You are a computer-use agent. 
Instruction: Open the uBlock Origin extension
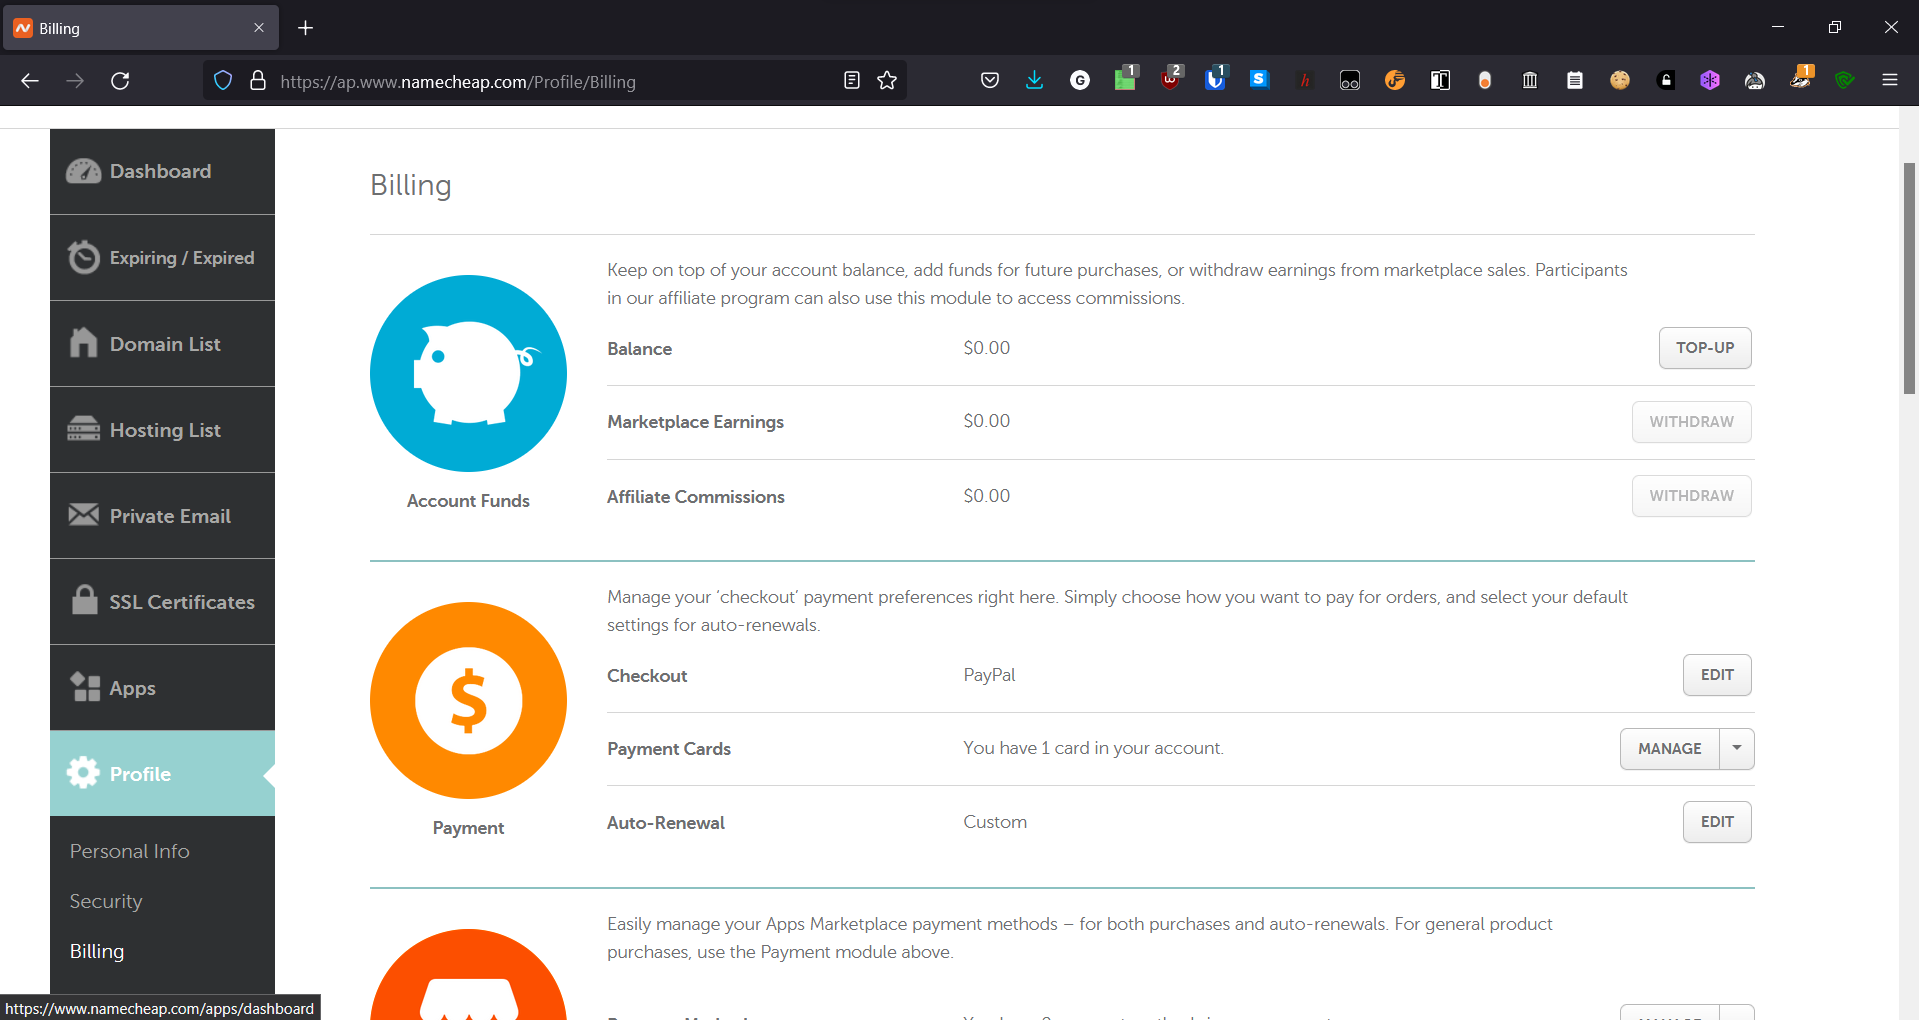tap(1170, 79)
